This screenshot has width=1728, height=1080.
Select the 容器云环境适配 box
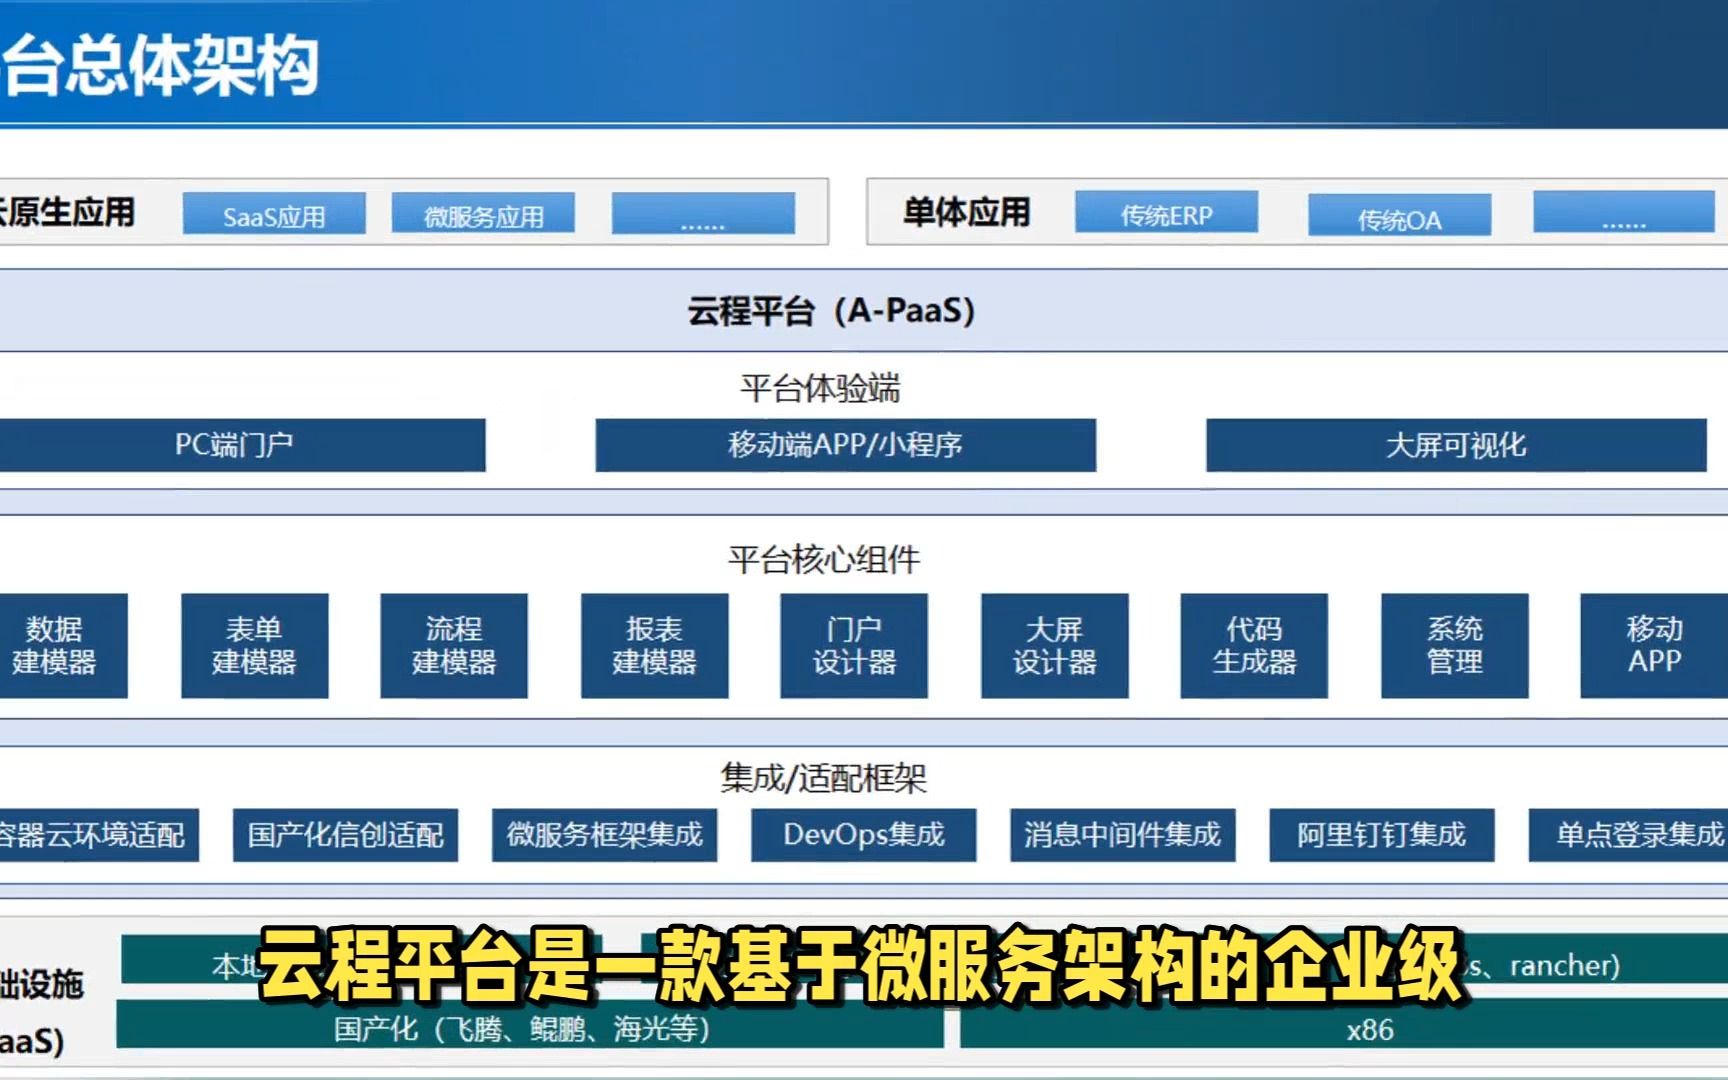point(98,835)
